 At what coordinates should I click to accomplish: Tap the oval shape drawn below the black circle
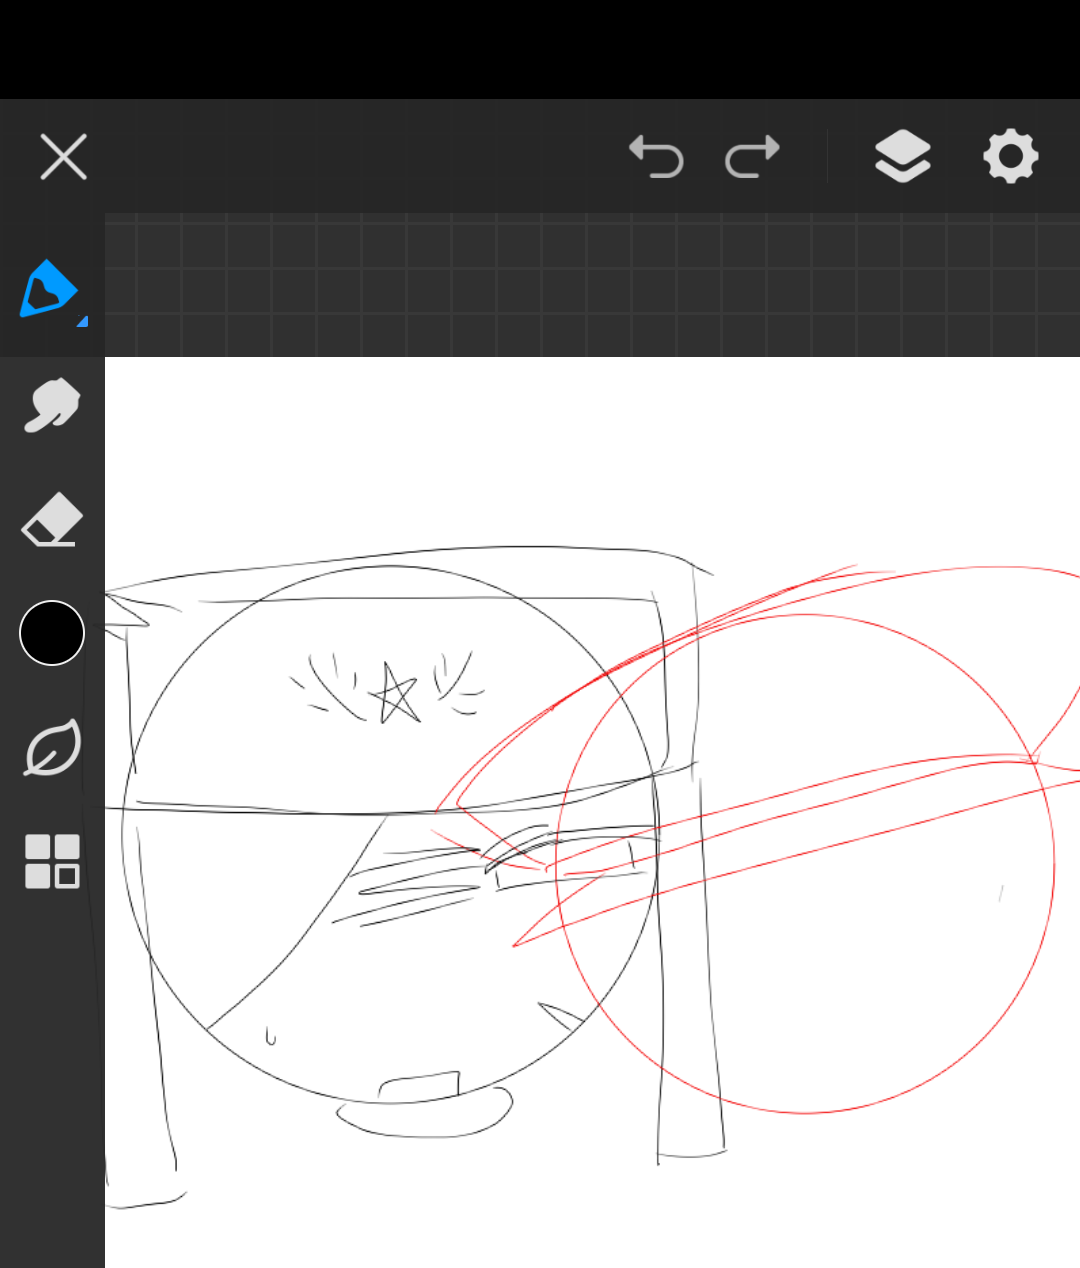coord(425,1120)
